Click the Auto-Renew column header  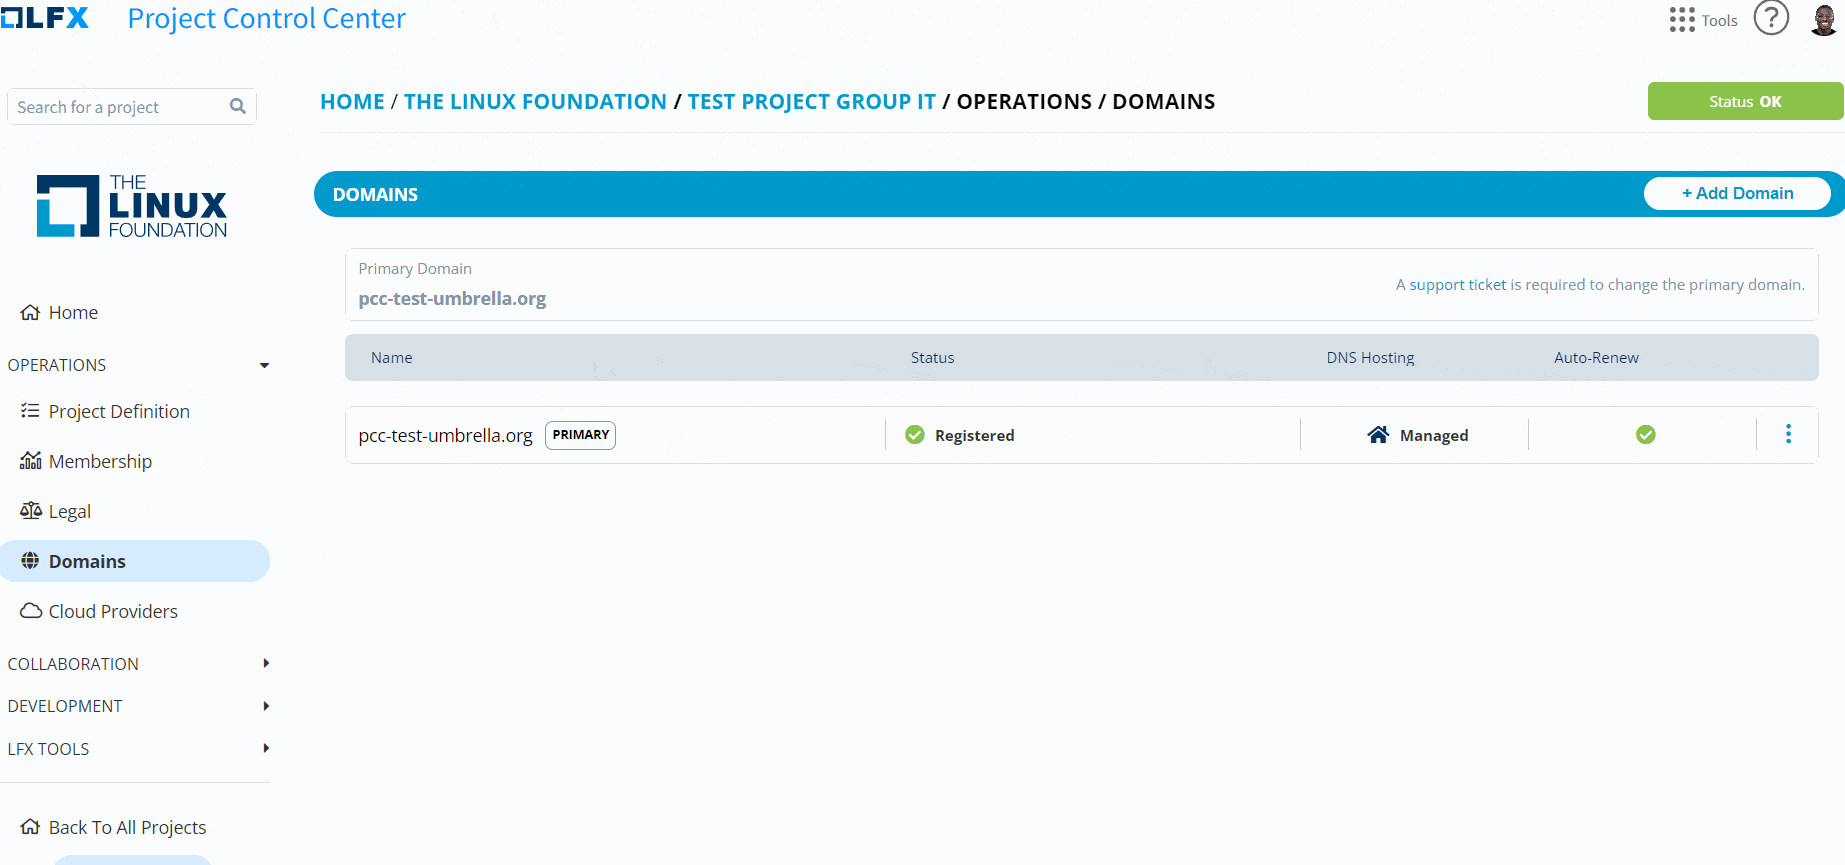1596,357
